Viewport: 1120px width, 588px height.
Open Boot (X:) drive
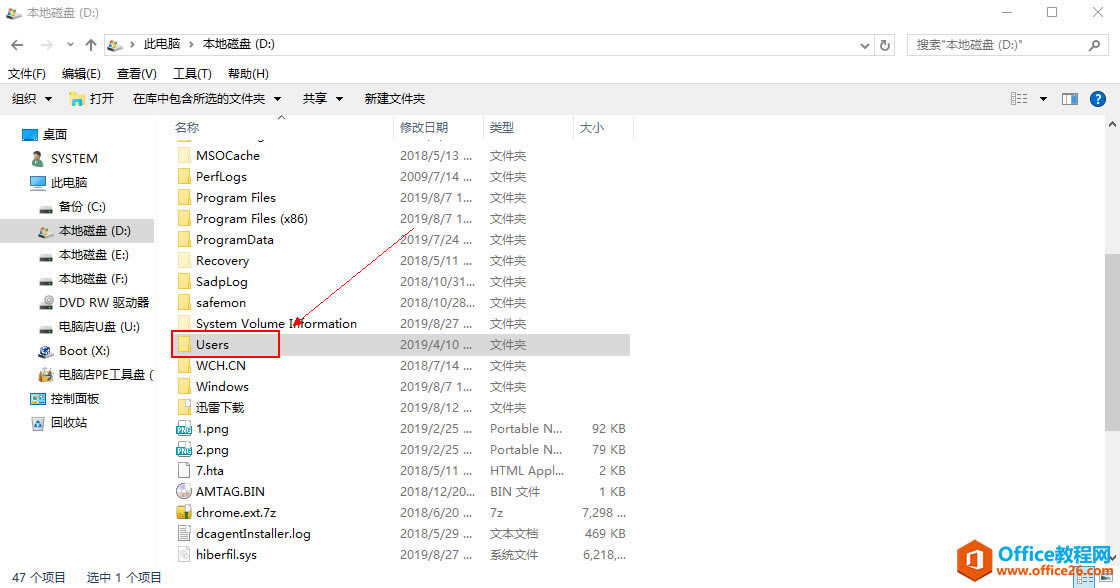84,351
